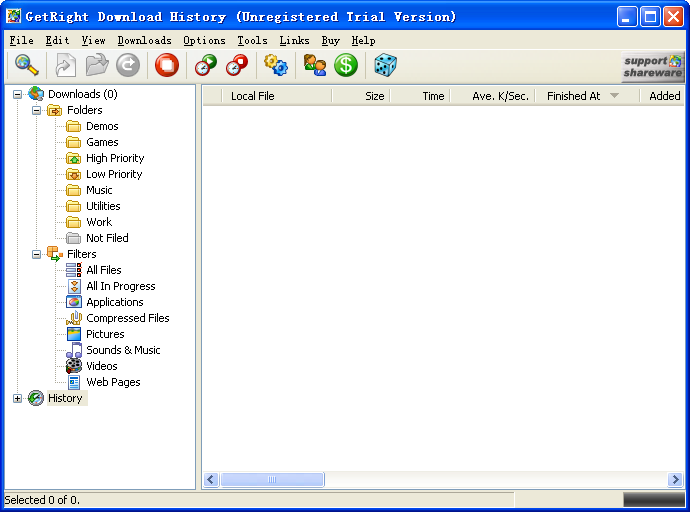
Task: Sort by Time column header
Action: [x=420, y=96]
